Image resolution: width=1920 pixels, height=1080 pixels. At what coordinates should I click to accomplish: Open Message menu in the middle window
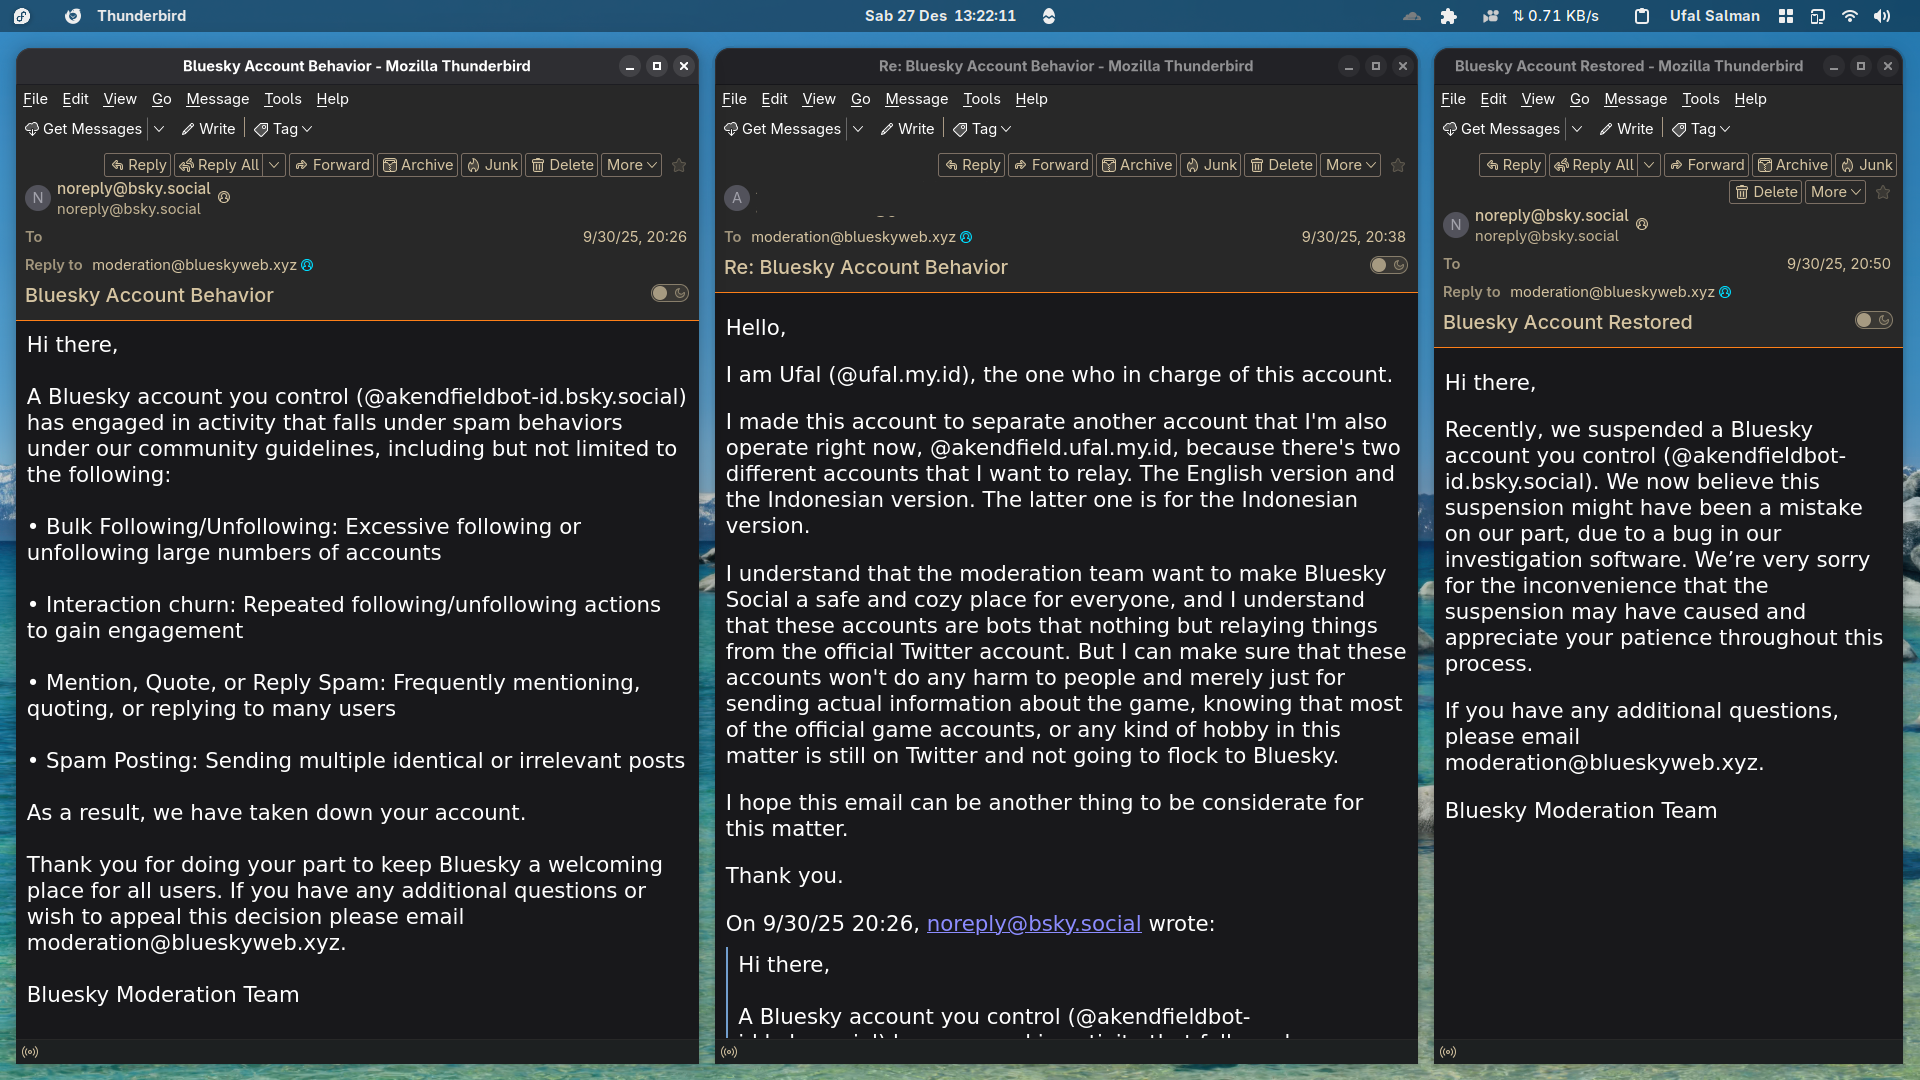(916, 99)
